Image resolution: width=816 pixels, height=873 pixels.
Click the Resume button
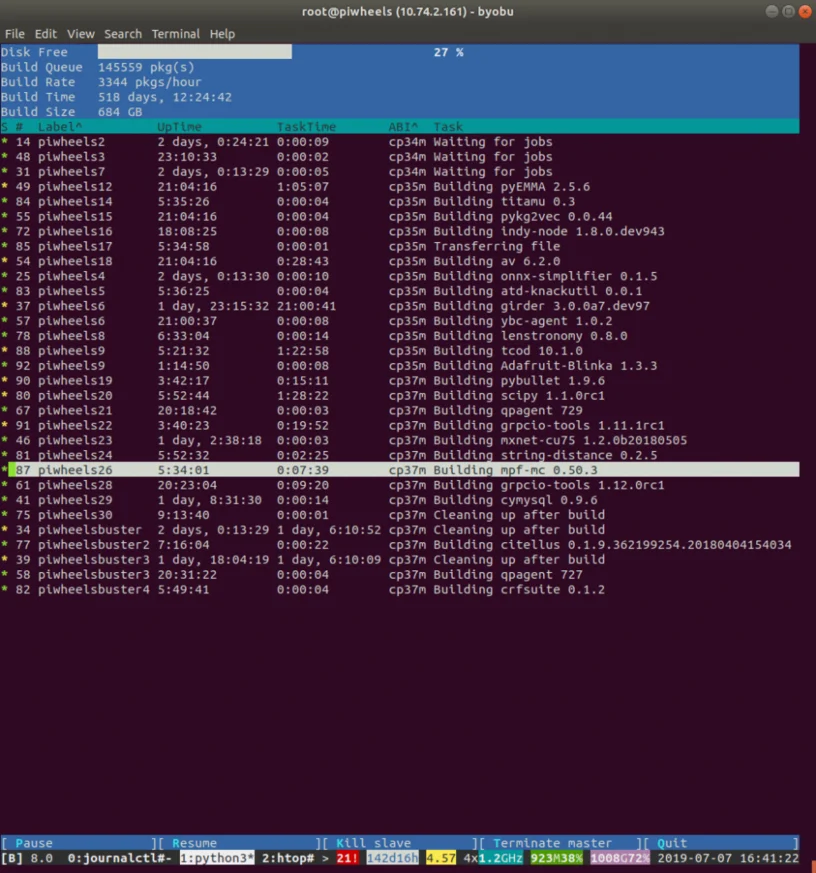[x=194, y=843]
